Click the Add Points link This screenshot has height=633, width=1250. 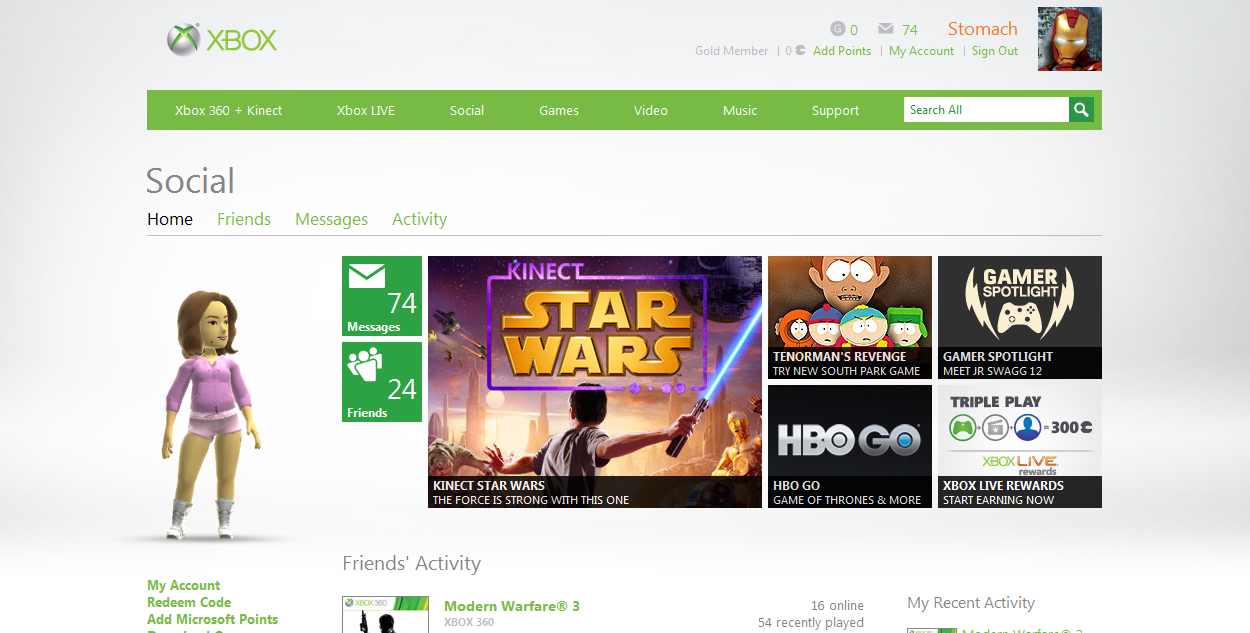tap(842, 51)
